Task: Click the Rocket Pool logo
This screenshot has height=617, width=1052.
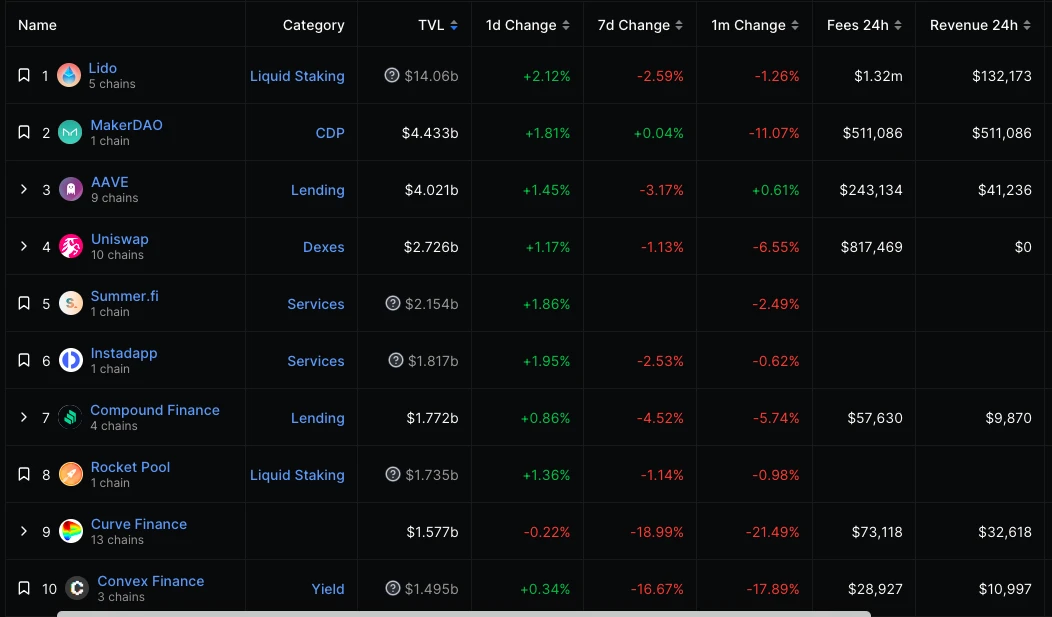Action: click(68, 474)
